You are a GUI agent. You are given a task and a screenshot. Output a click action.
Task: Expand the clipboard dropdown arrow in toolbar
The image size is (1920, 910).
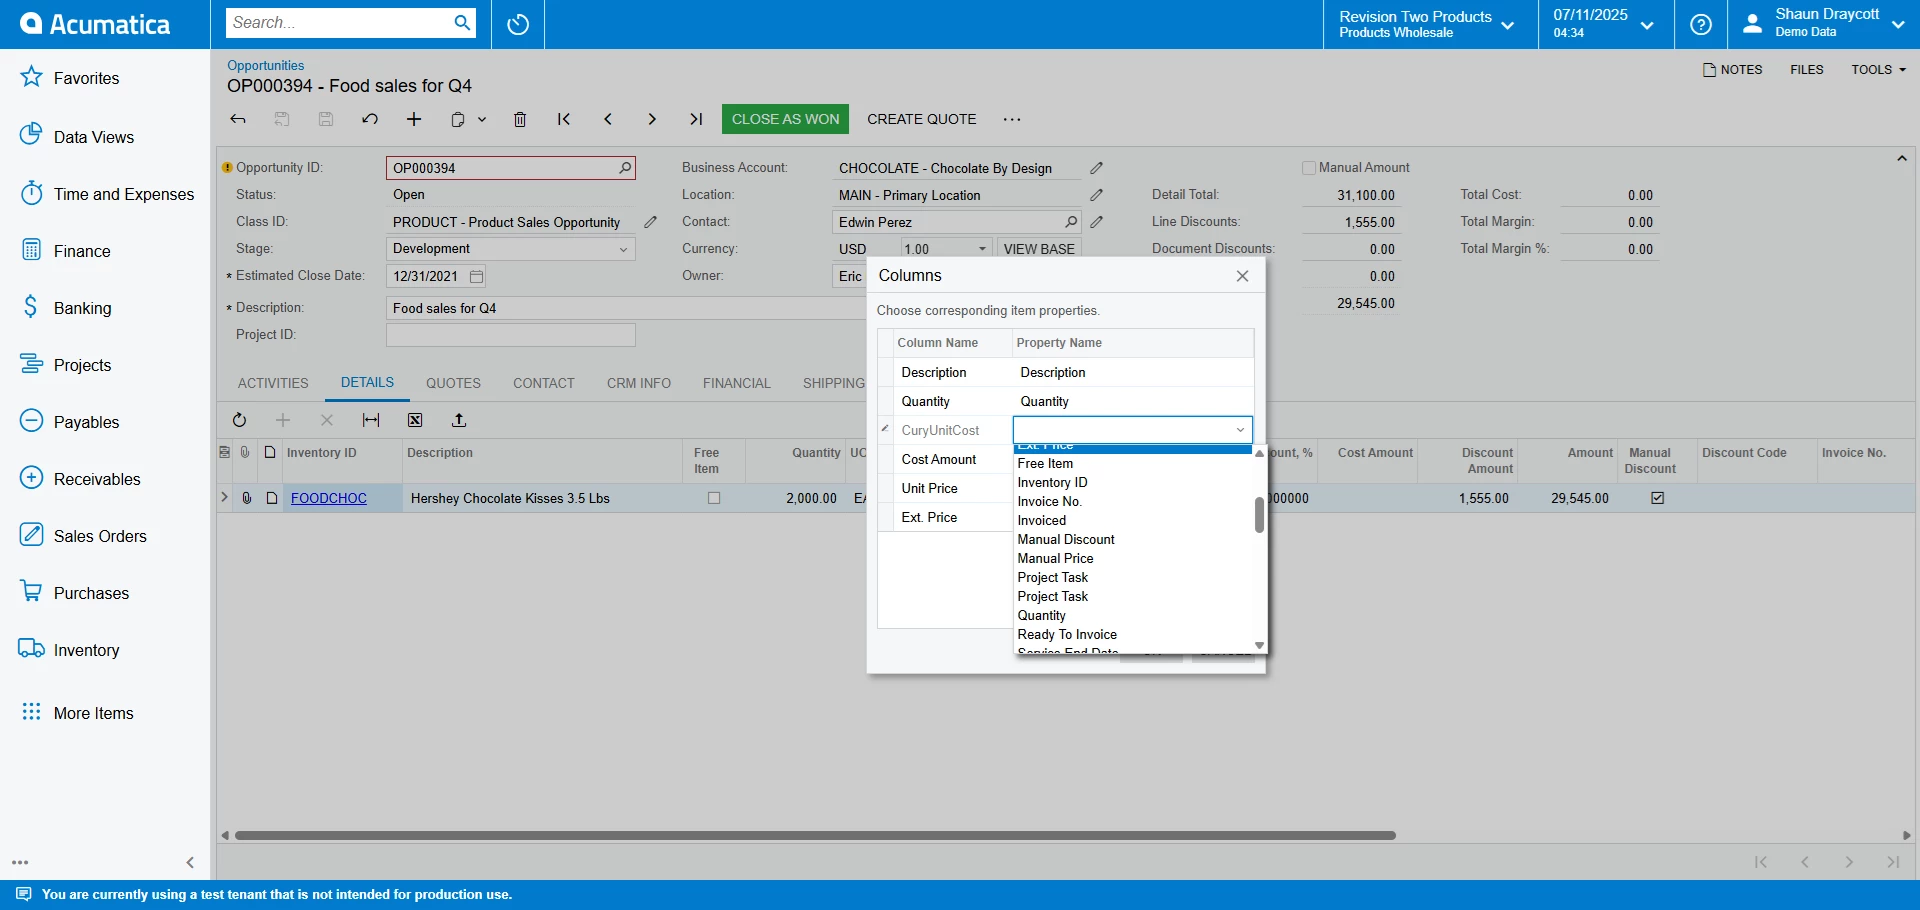[482, 119]
